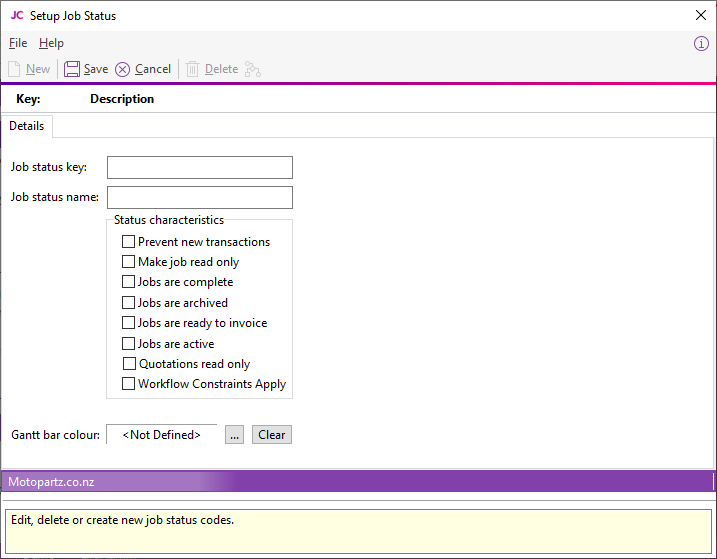Click the New document toolbar icon
The width and height of the screenshot is (717, 559).
(14, 69)
